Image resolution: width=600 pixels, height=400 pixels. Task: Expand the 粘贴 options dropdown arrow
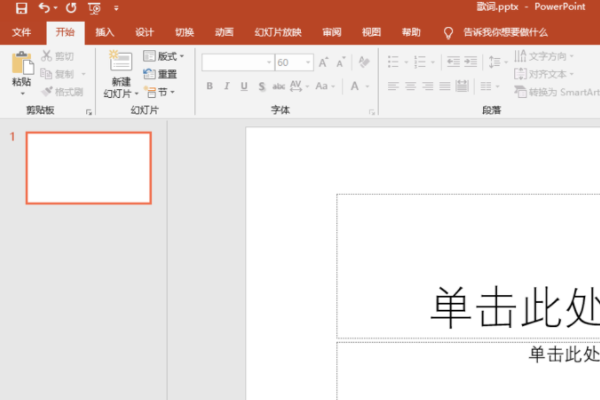pyautogui.click(x=22, y=93)
